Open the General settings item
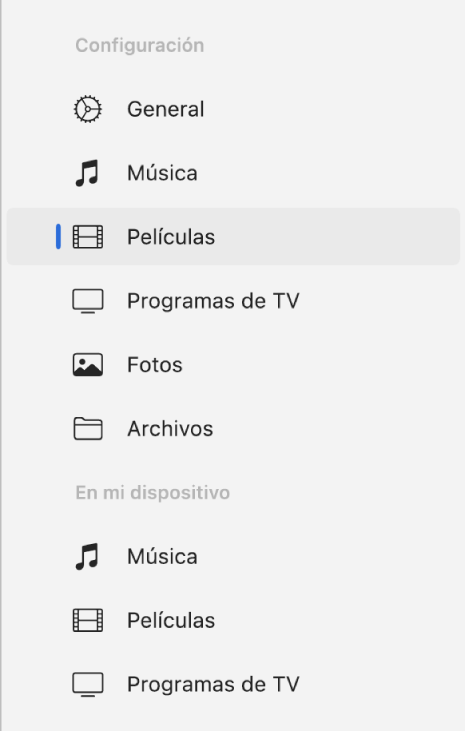This screenshot has width=466, height=732. click(x=166, y=109)
